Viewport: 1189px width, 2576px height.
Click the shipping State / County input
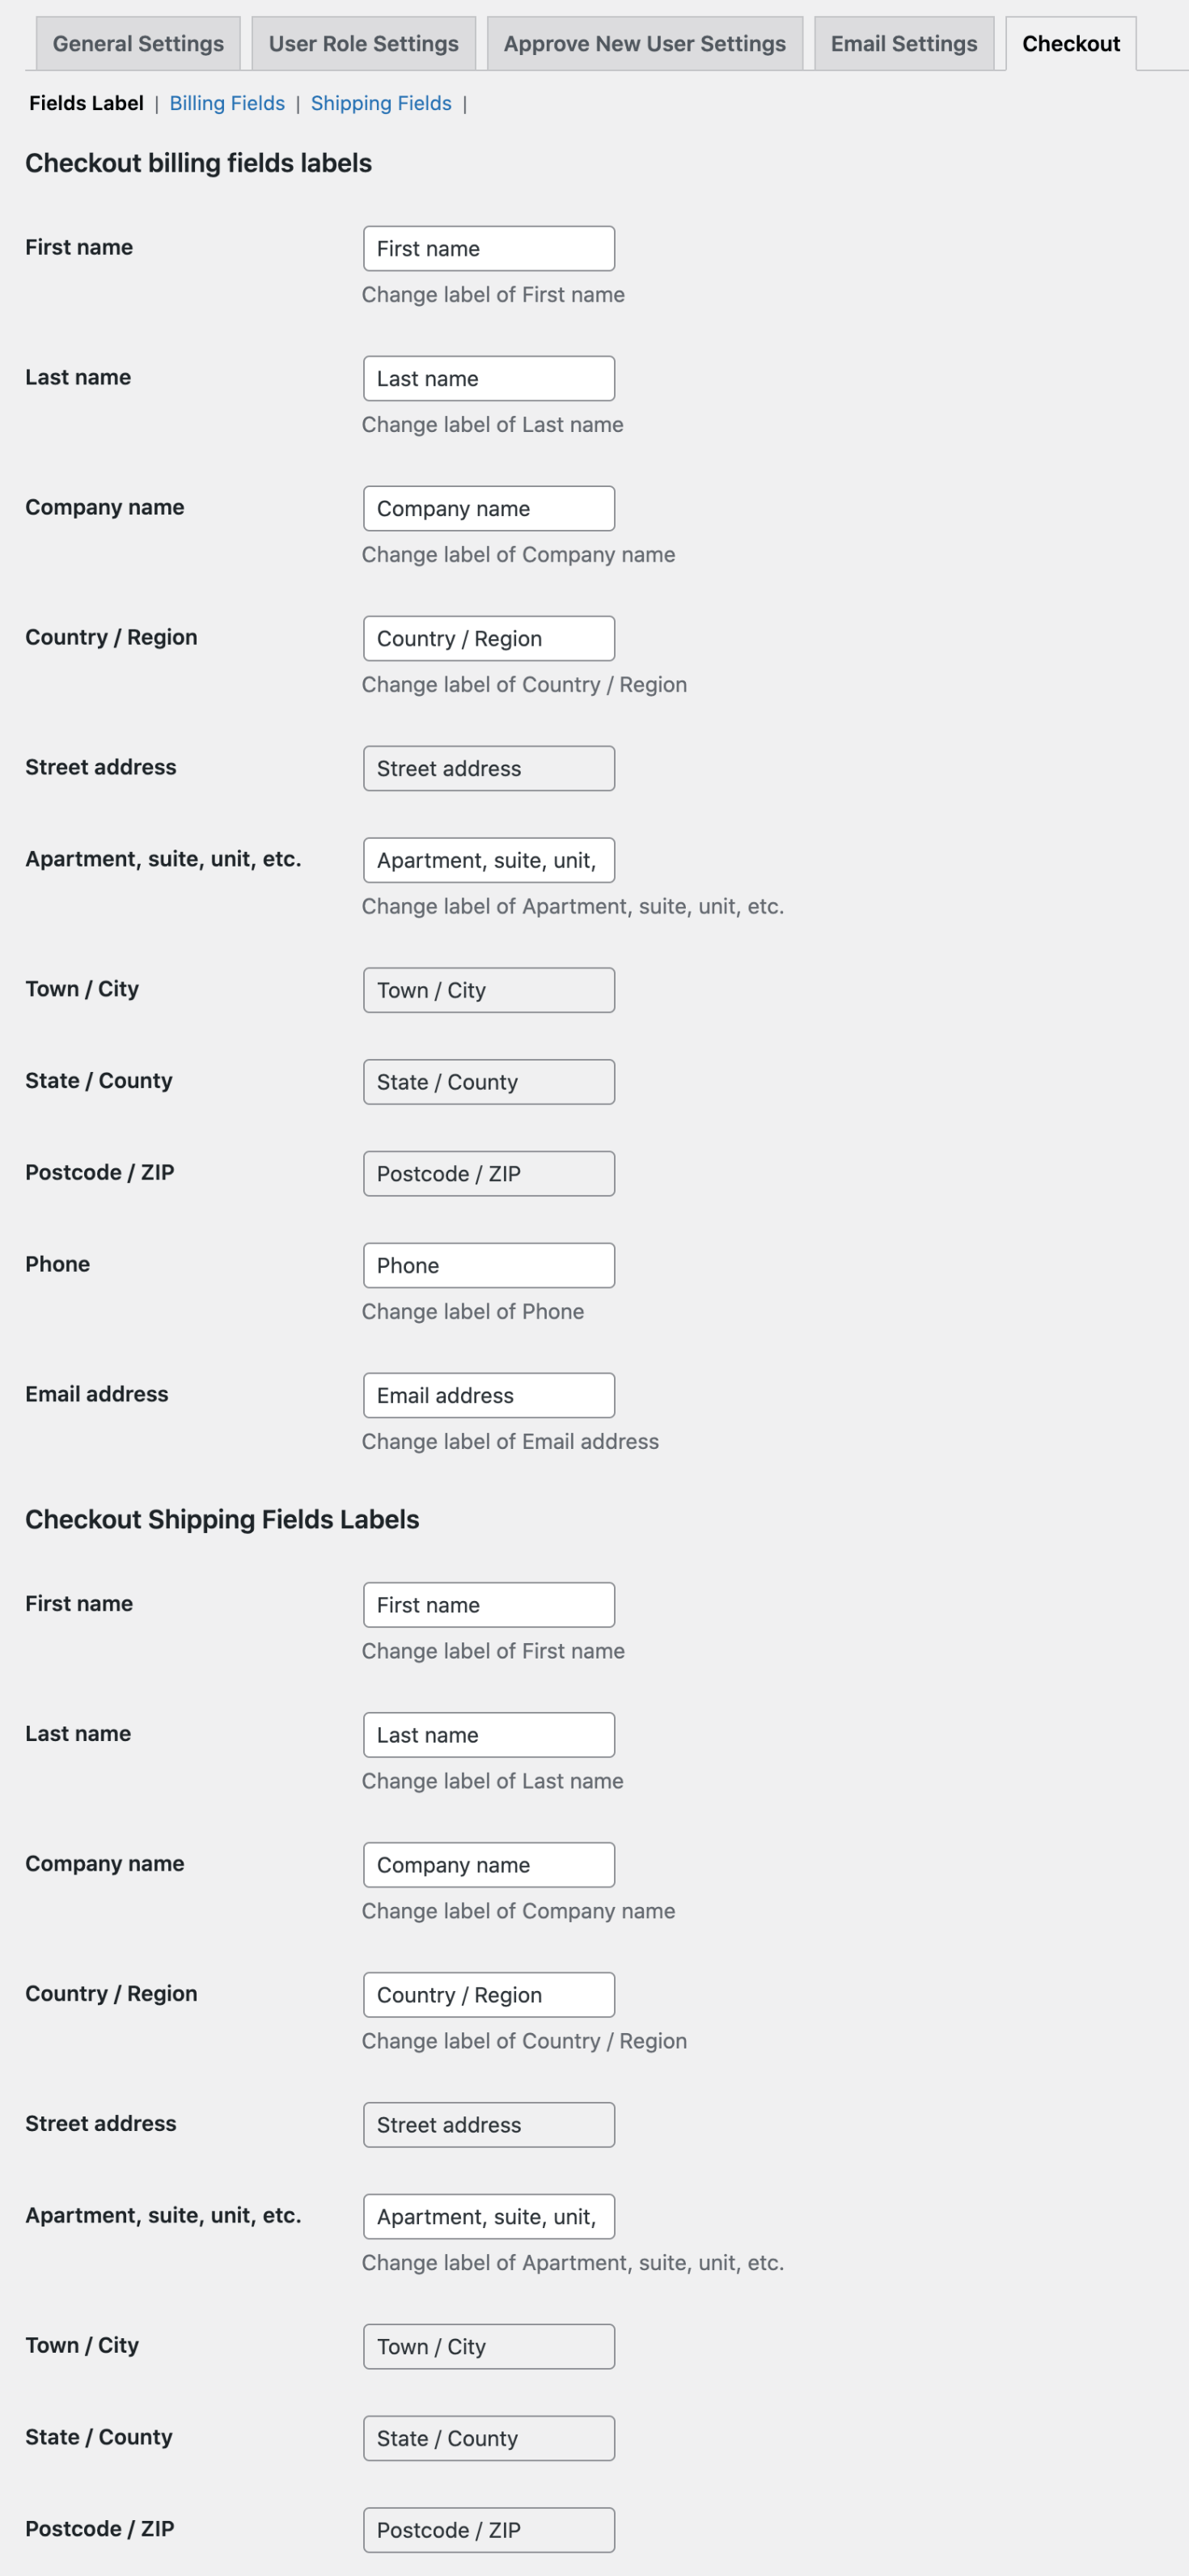tap(488, 2438)
